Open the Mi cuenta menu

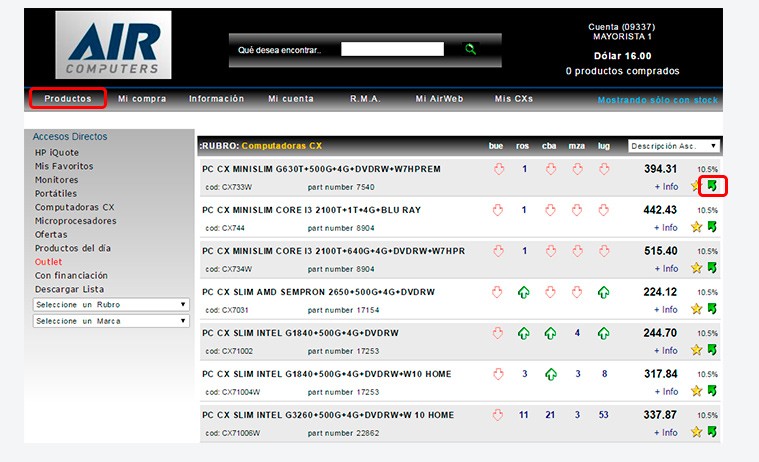[x=291, y=98]
